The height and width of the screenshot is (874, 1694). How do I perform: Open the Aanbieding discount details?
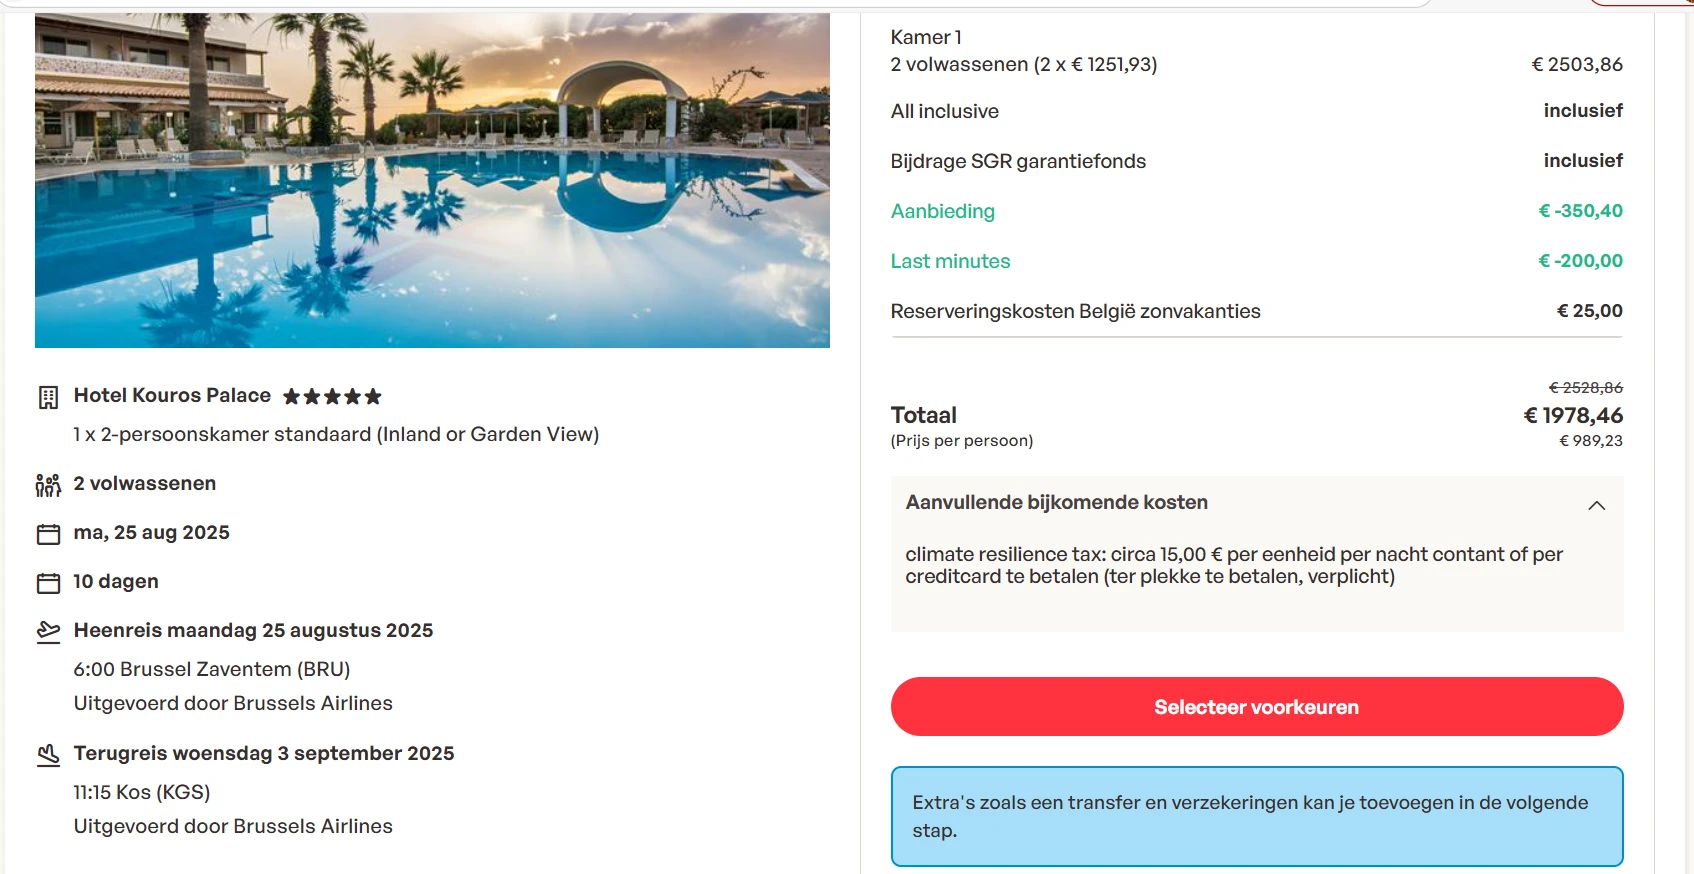point(942,212)
